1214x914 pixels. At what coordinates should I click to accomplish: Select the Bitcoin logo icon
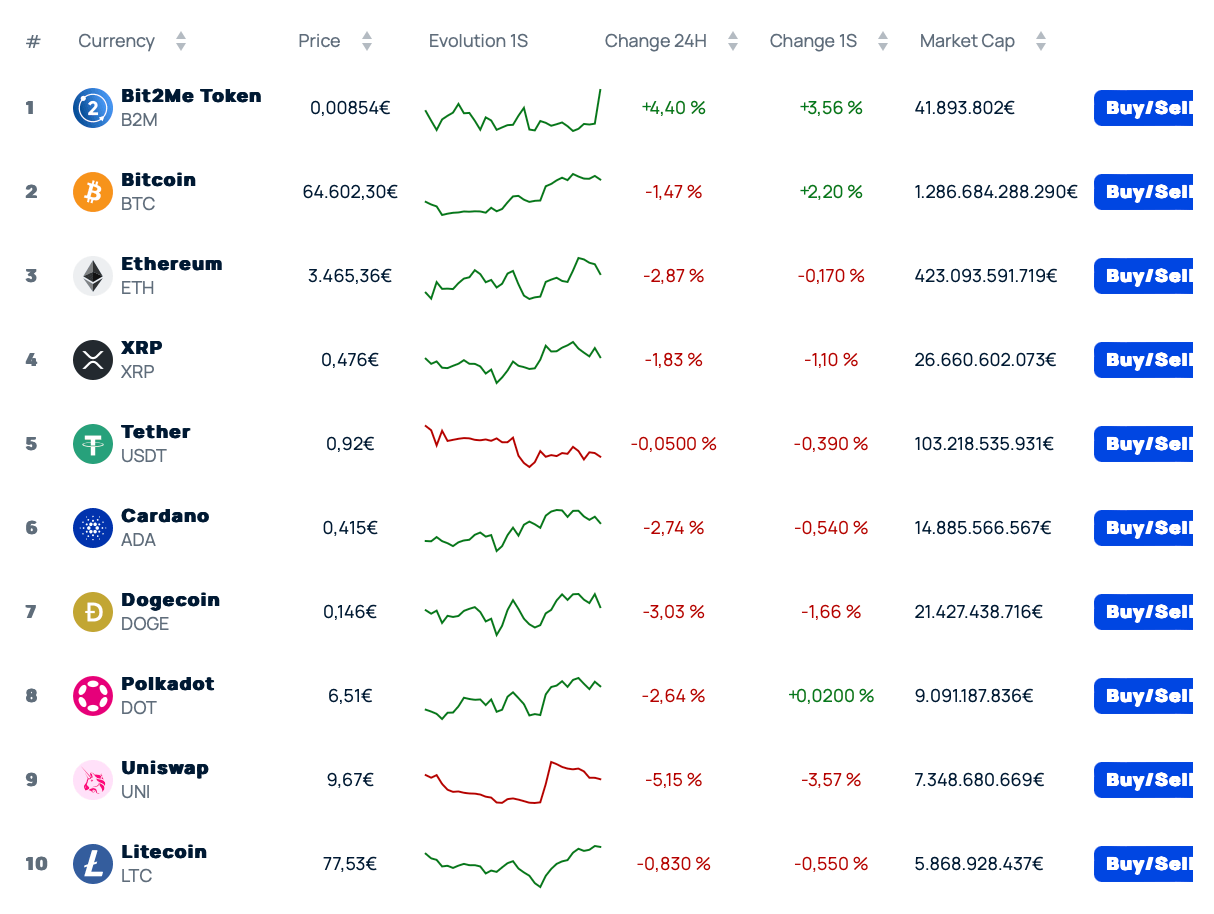[x=92, y=192]
